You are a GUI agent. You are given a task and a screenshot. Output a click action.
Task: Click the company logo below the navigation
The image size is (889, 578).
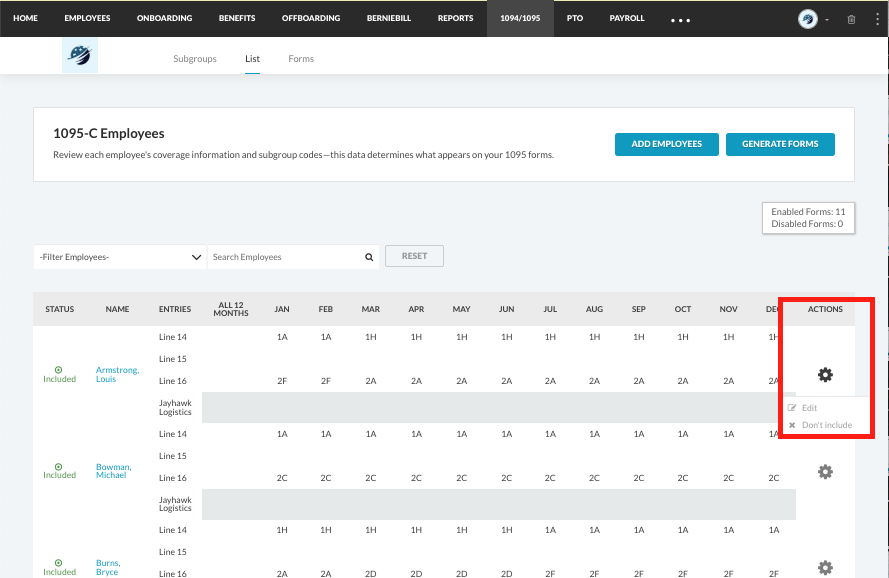78,58
